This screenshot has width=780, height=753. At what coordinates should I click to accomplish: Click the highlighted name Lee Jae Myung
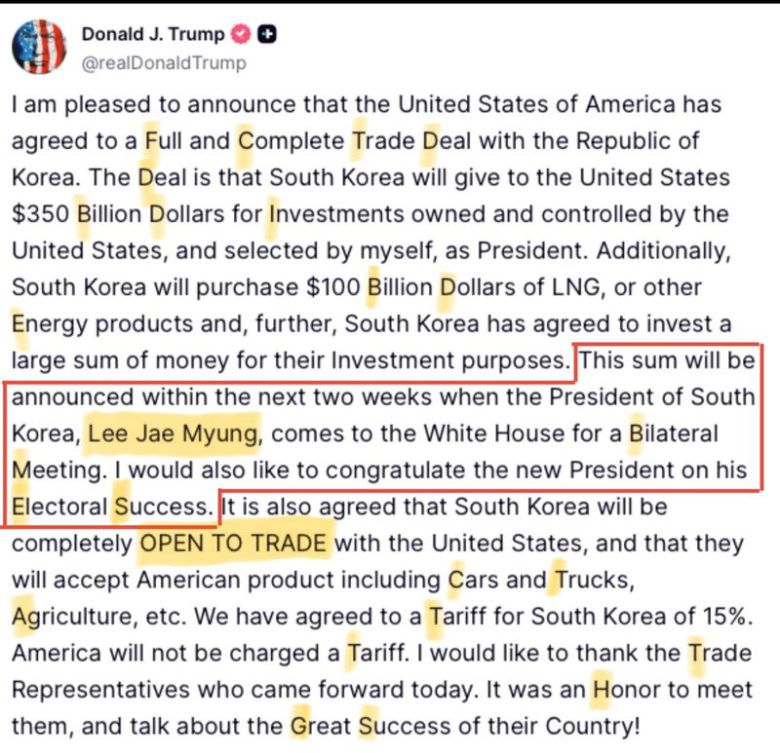(174, 433)
